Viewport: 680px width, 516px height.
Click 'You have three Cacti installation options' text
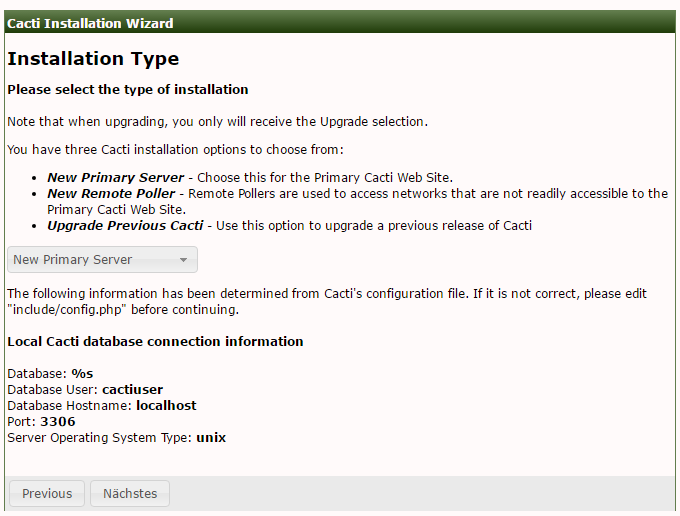coord(176,150)
